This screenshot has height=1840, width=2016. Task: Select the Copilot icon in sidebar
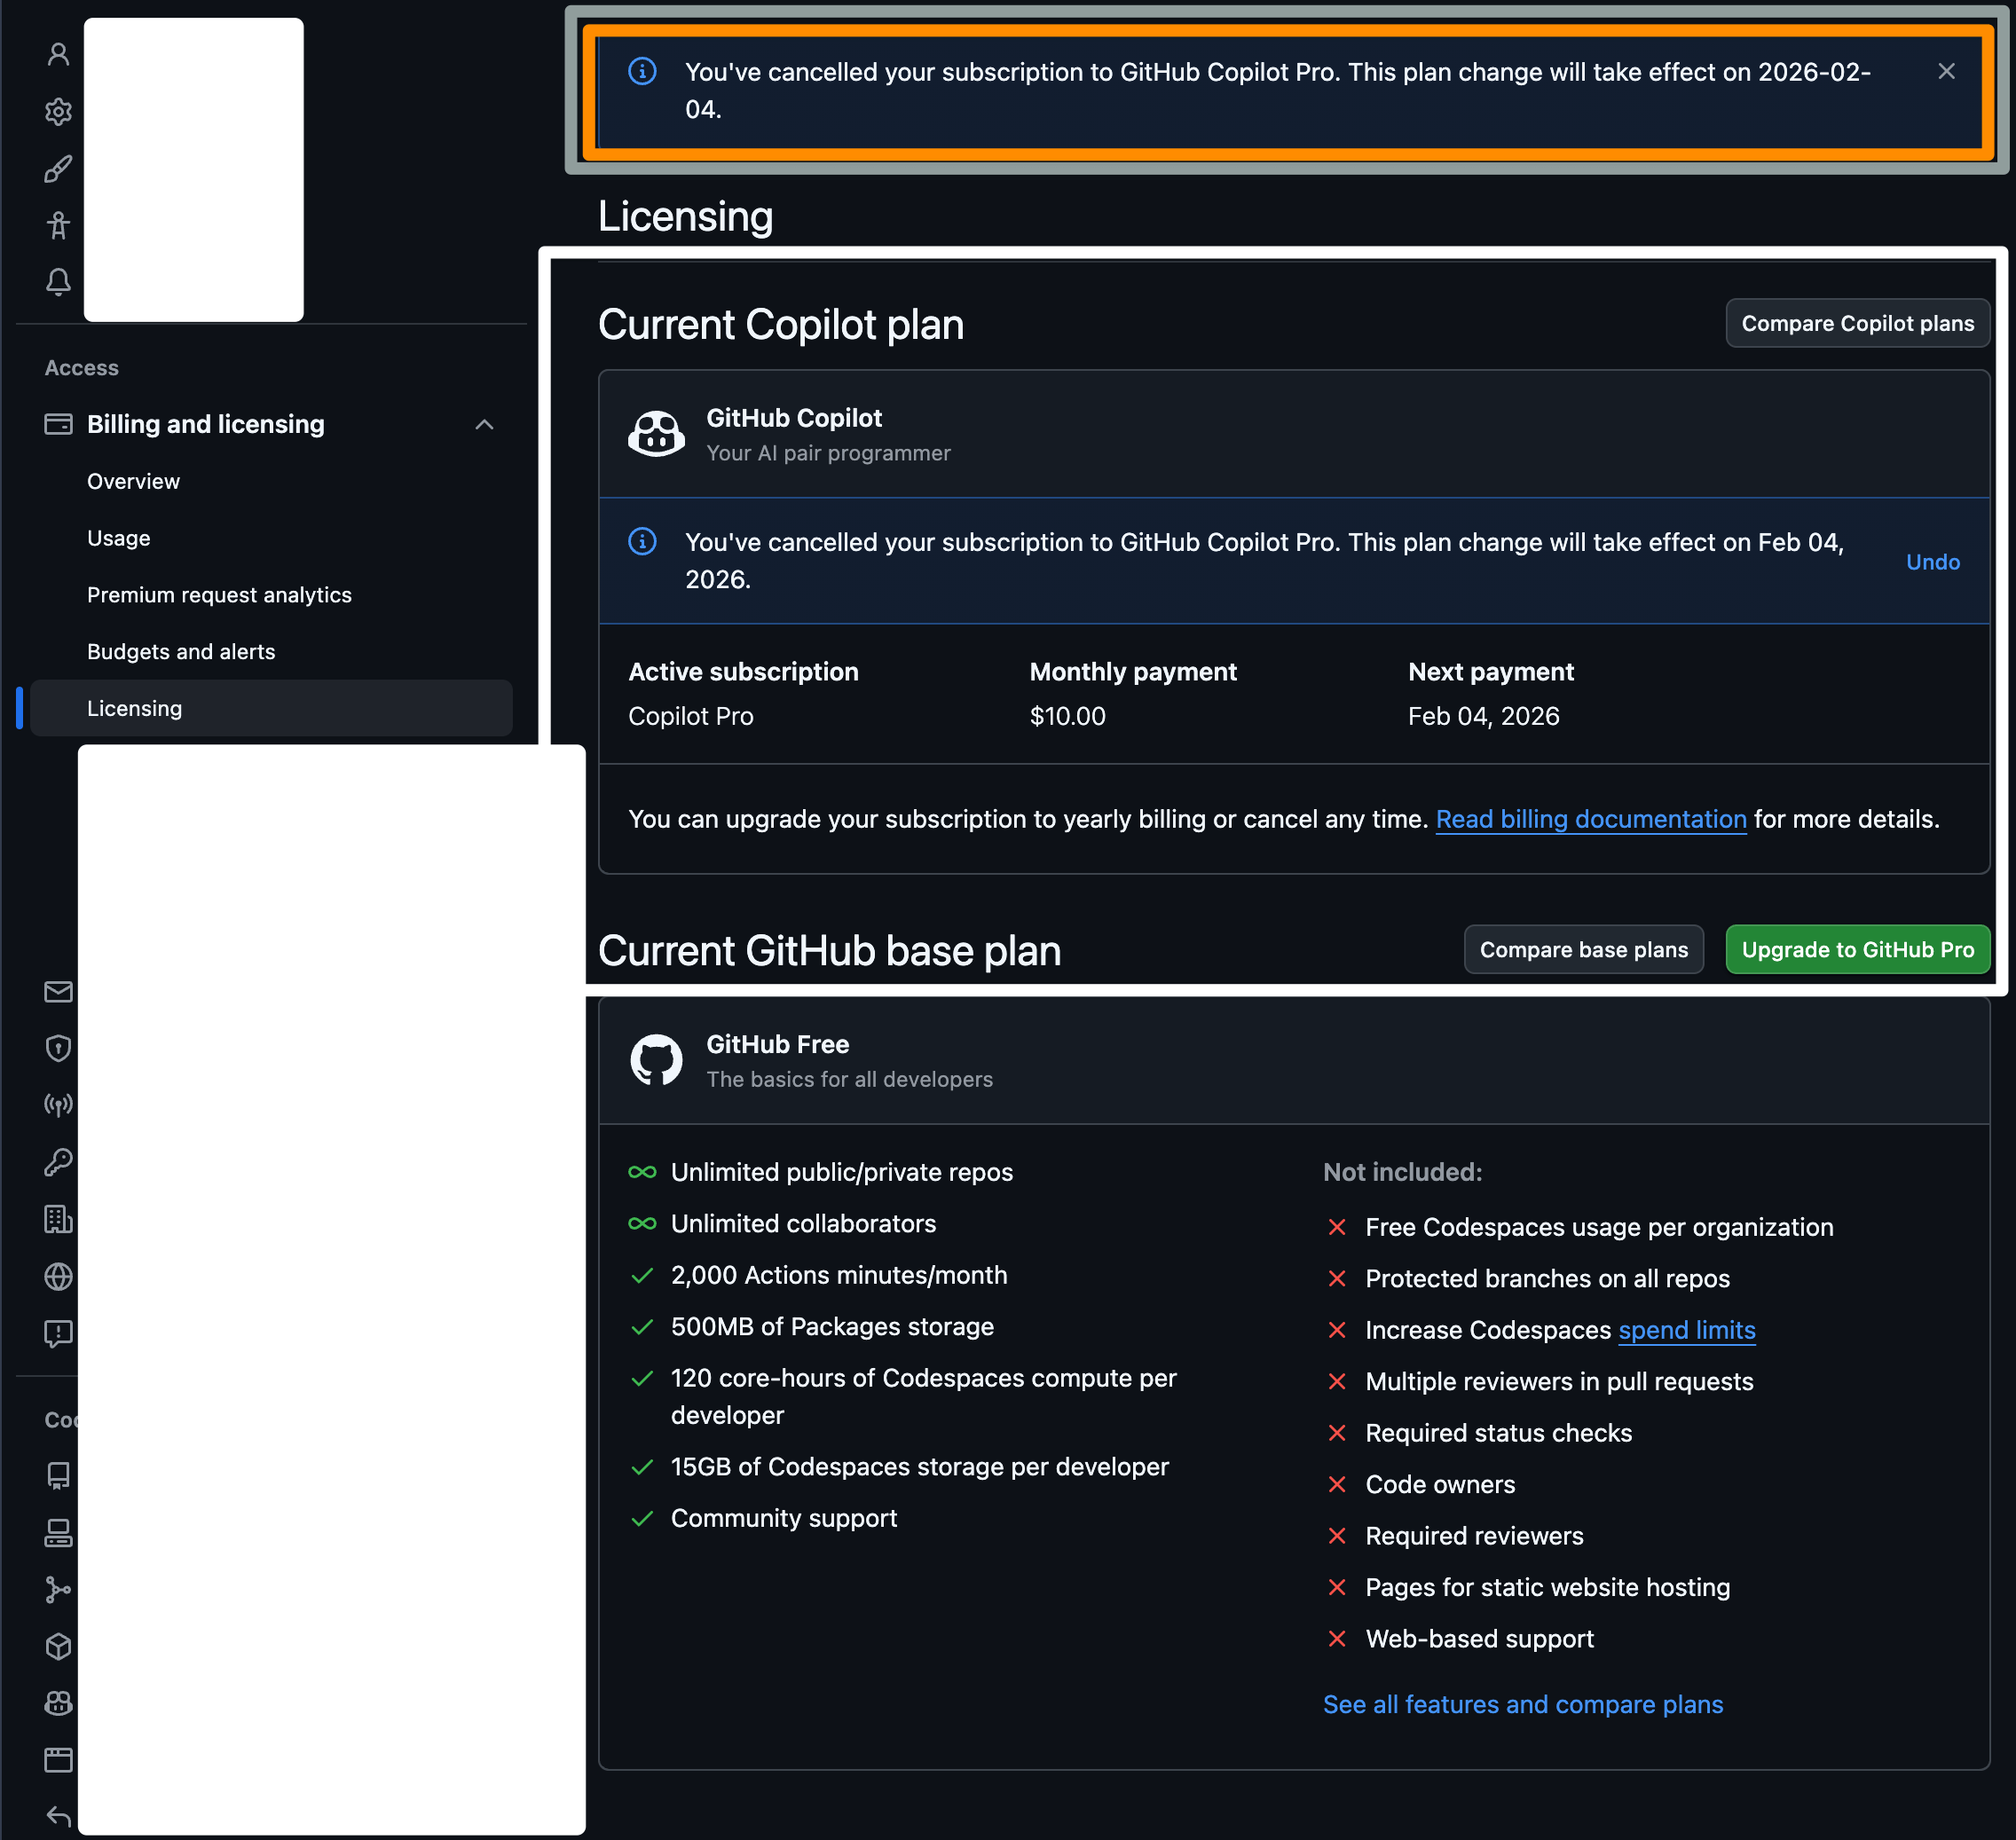click(x=58, y=1703)
